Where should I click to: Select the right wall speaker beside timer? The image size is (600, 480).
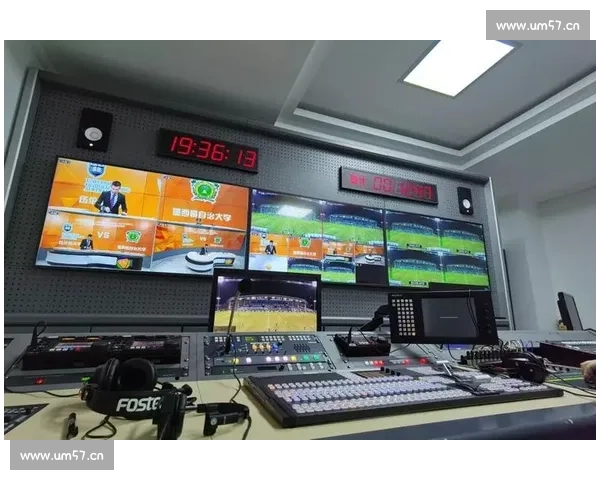[x=465, y=199]
